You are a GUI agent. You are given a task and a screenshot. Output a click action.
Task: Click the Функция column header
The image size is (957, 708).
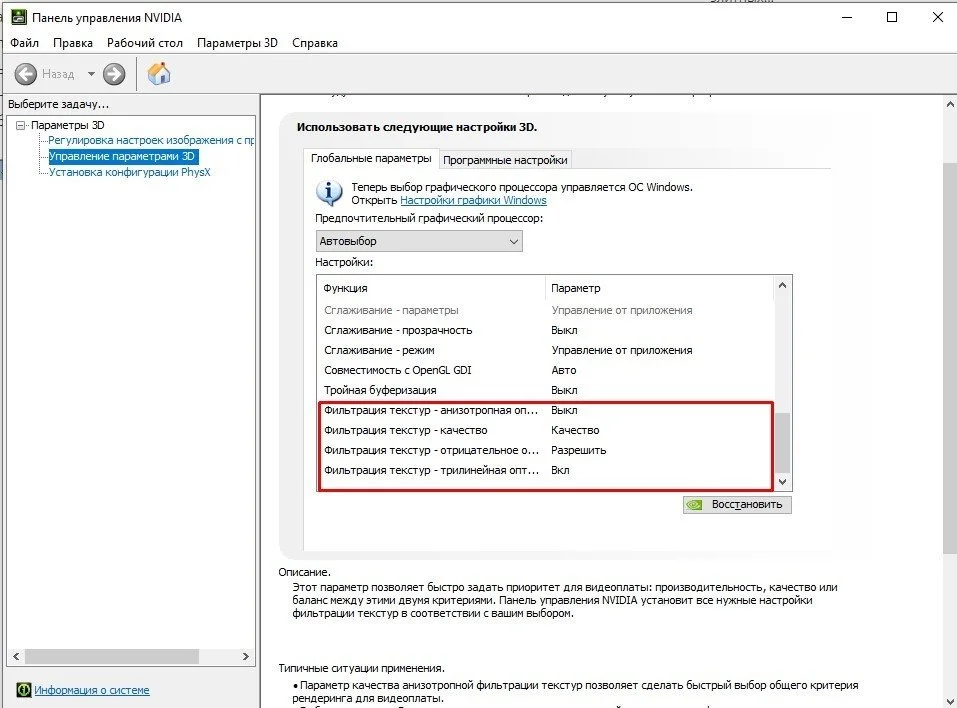click(x=431, y=288)
